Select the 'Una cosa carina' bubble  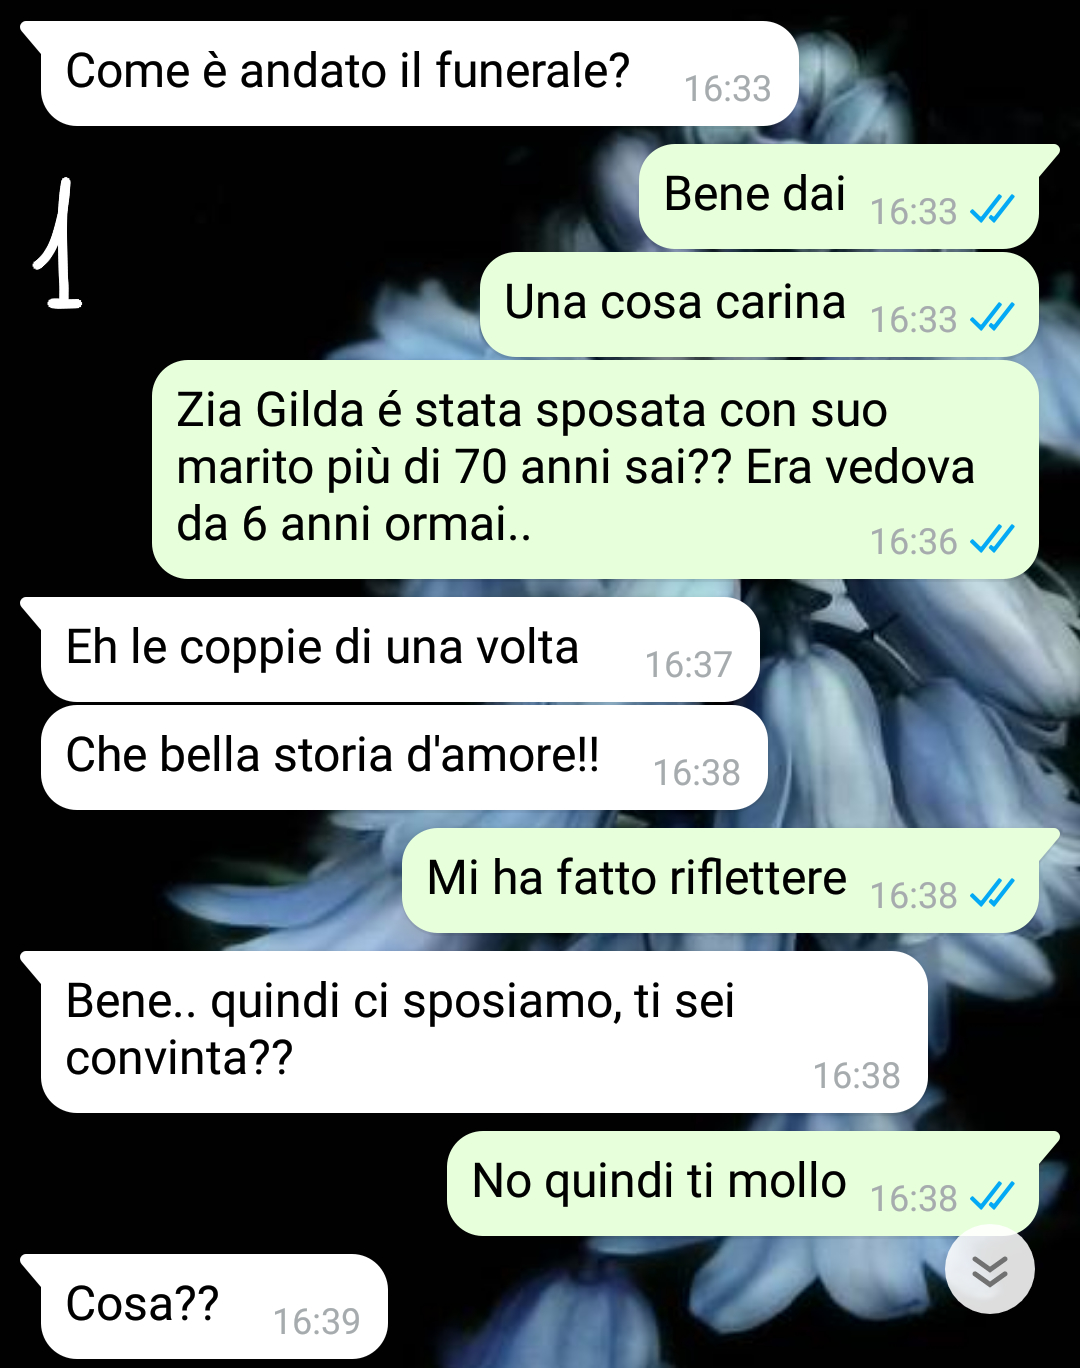coord(759,305)
